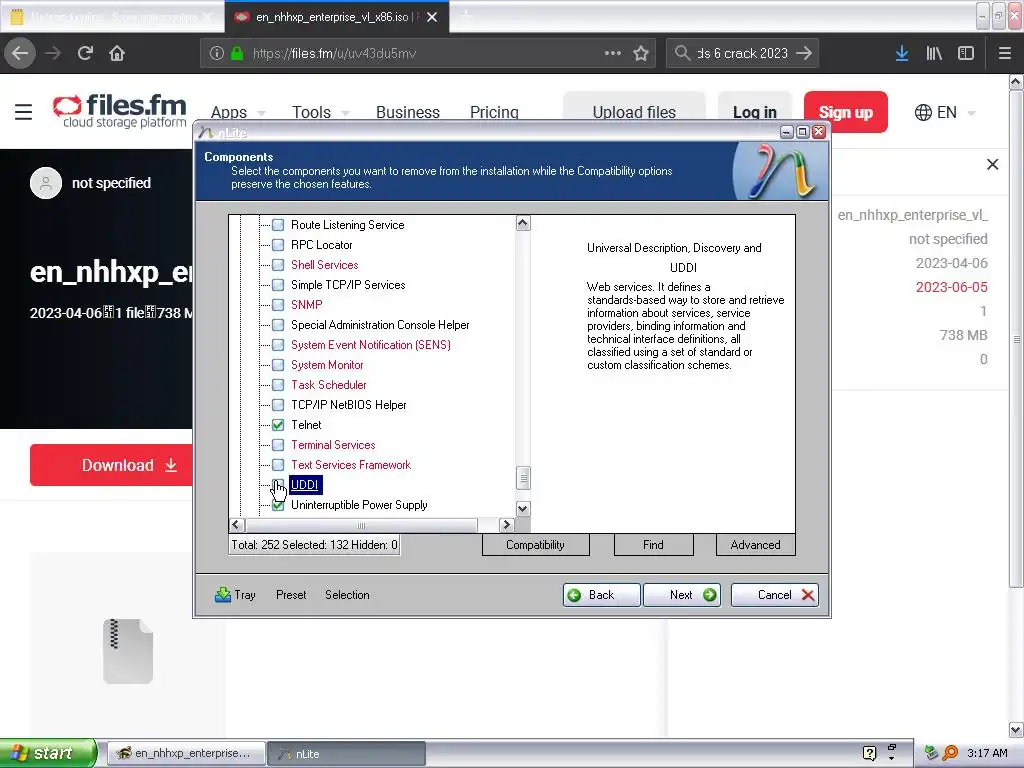Viewport: 1024px width, 768px height.
Task: Toggle Simple TCP/IP Services checkbox
Action: 278,285
